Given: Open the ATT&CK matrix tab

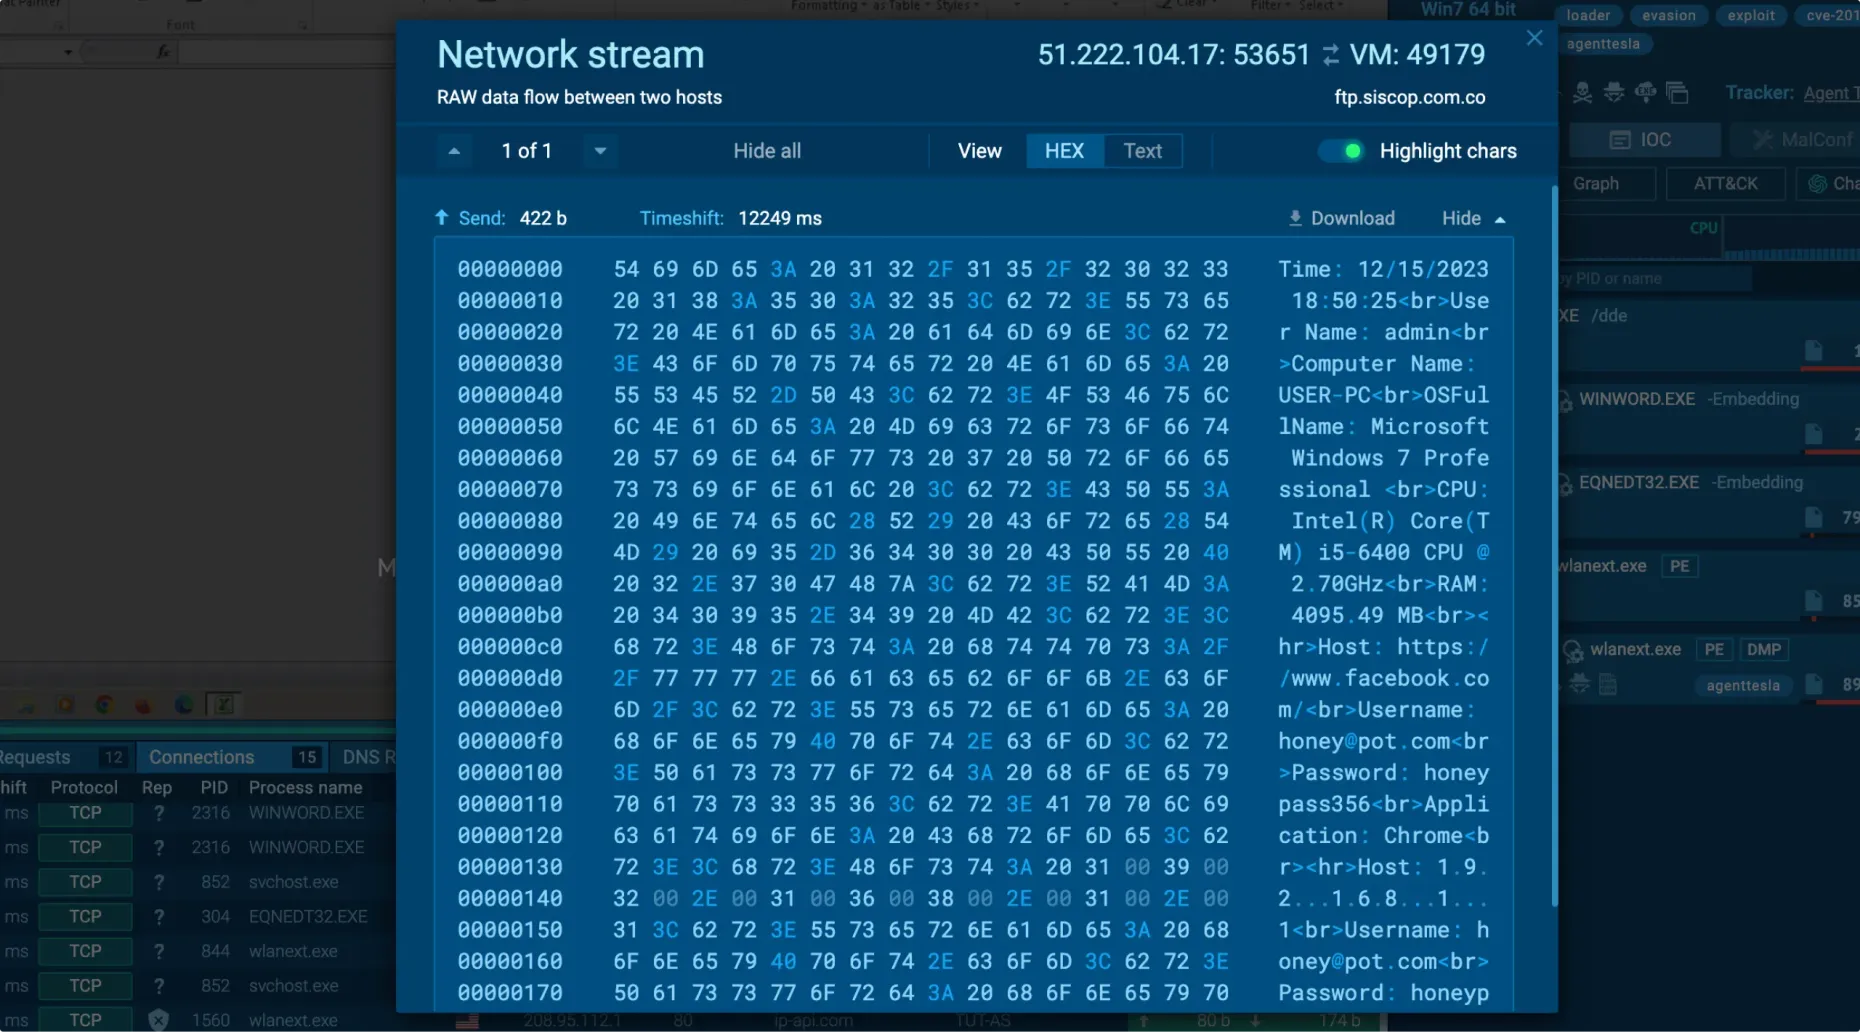Looking at the screenshot, I should click(1725, 184).
